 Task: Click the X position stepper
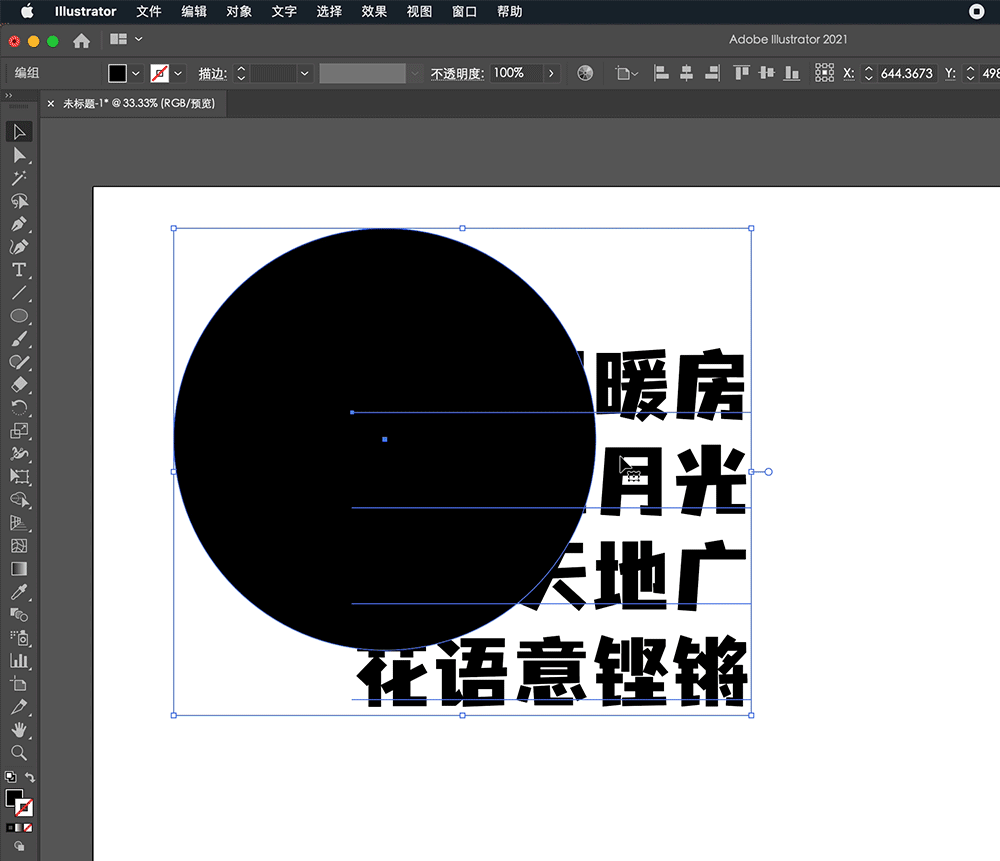coord(868,73)
